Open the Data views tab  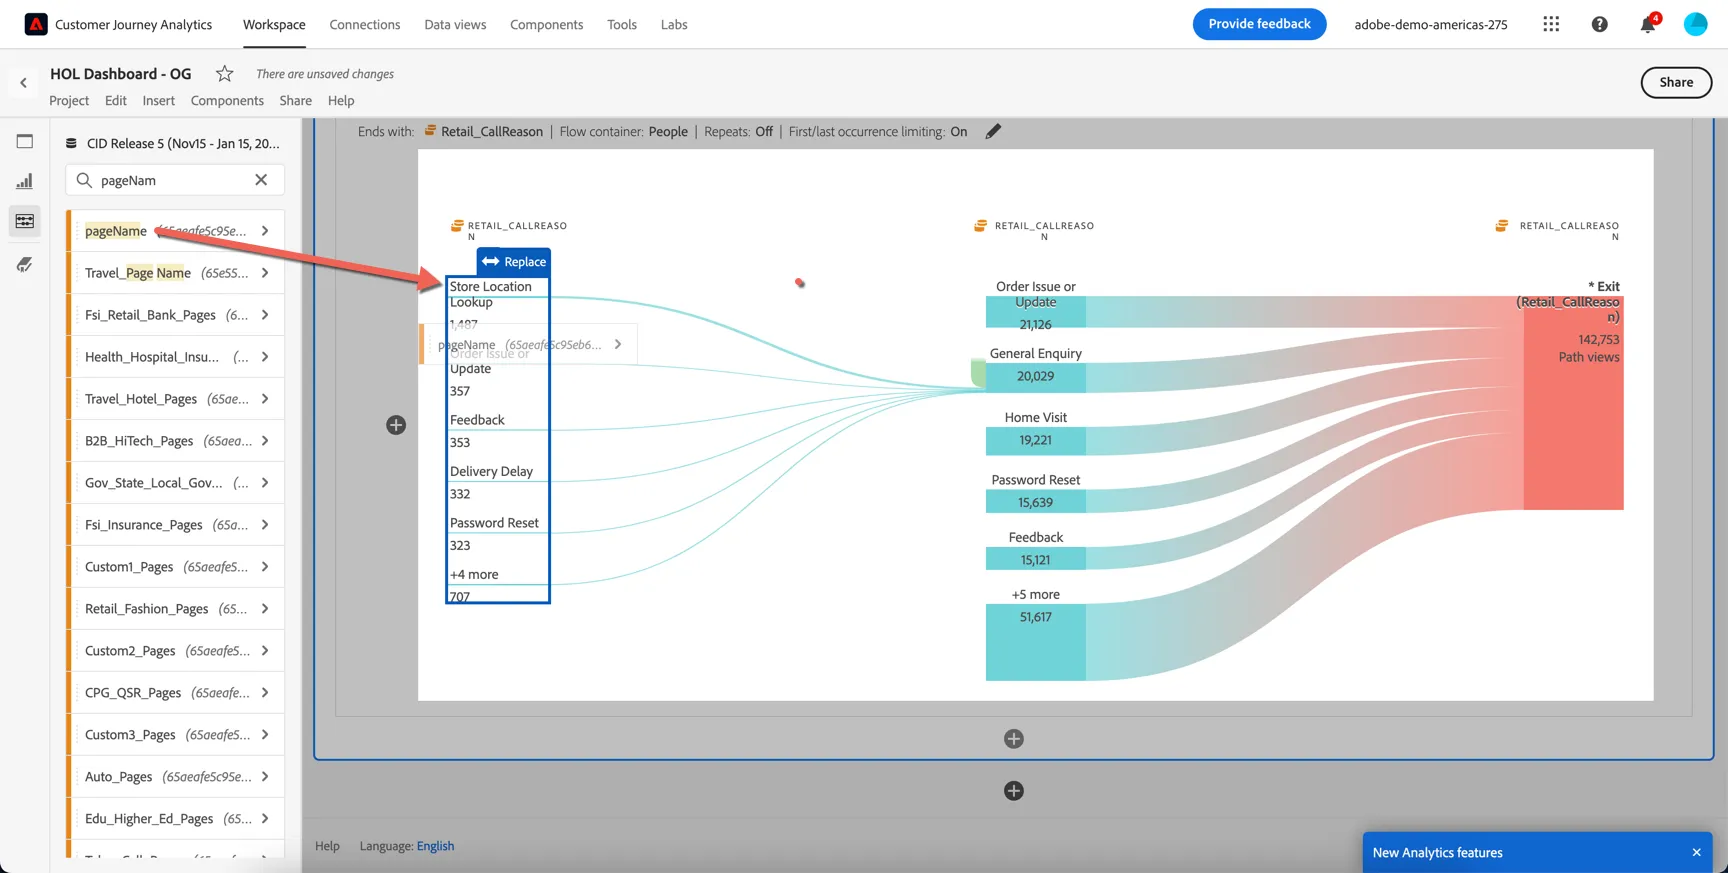[455, 24]
